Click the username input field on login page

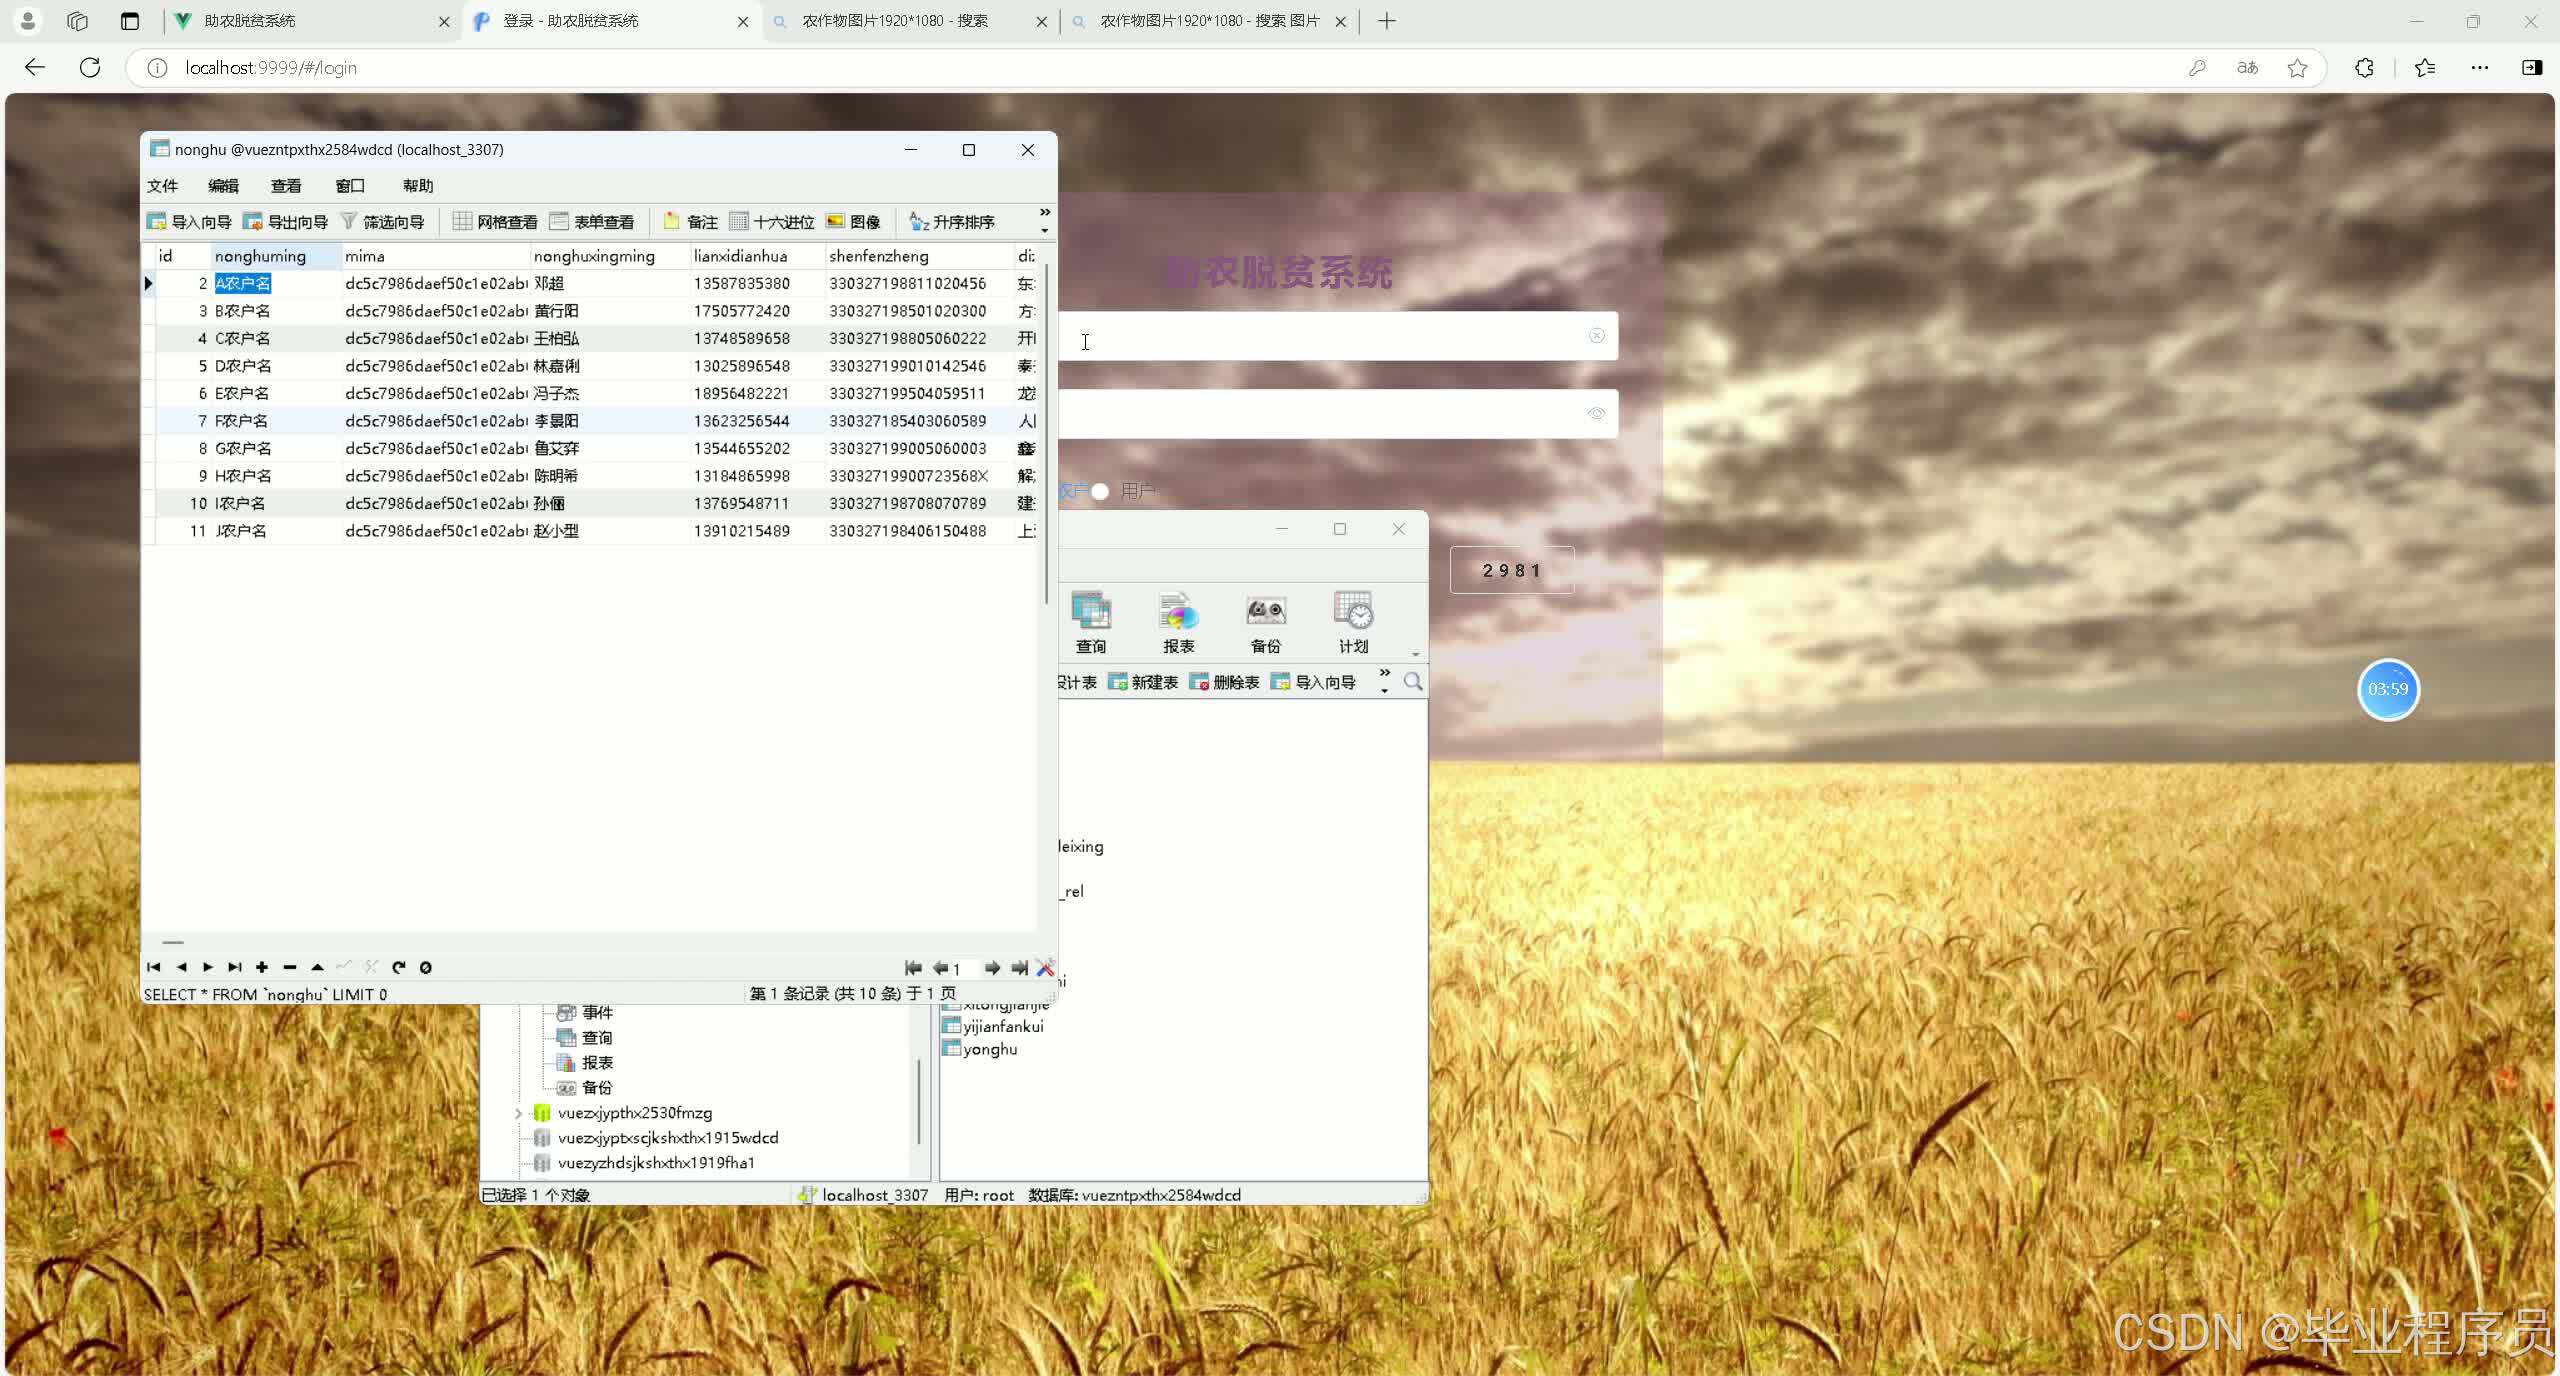pyautogui.click(x=1338, y=336)
